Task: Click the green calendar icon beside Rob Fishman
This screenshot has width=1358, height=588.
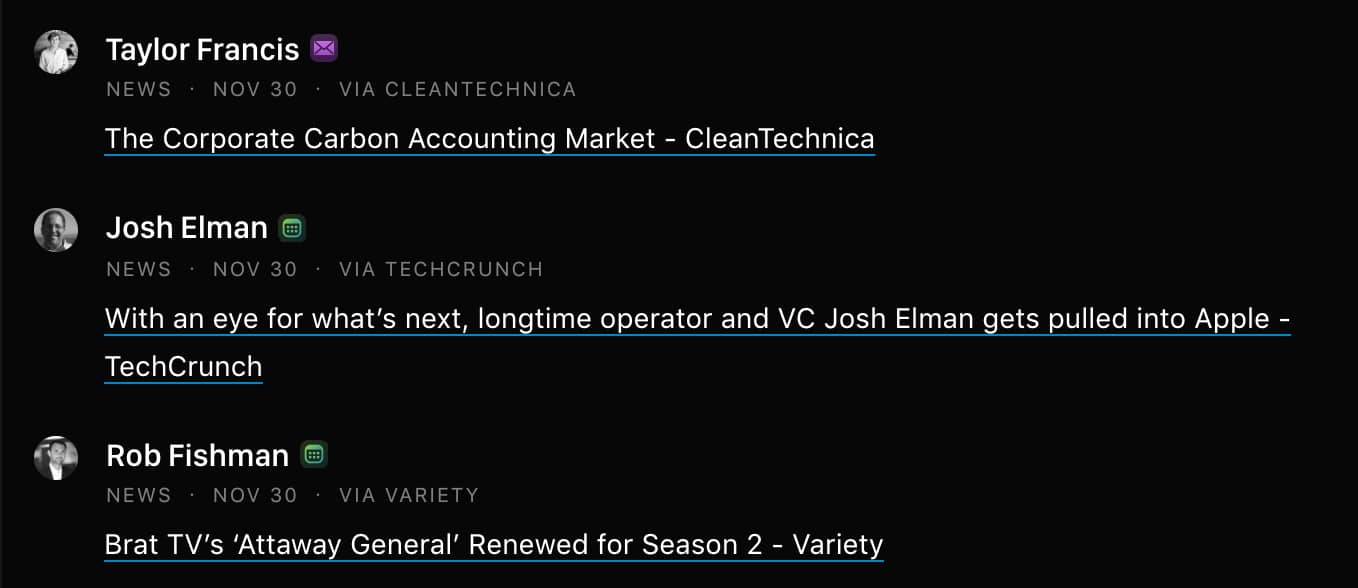Action: click(314, 455)
